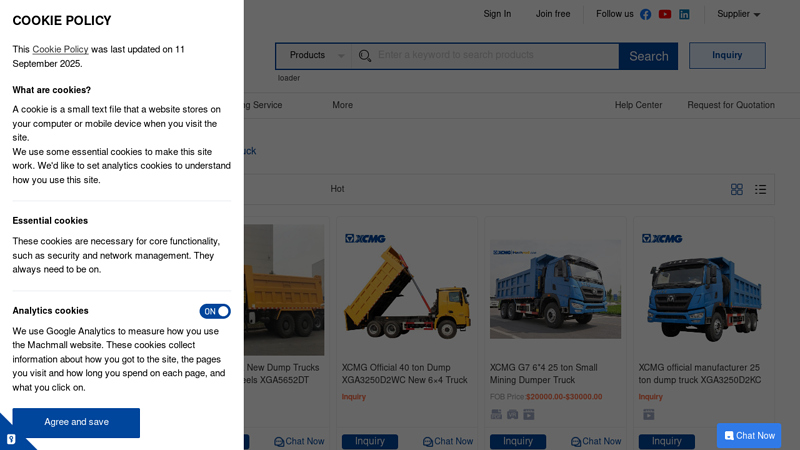
Task: Open the floating Chat Now button
Action: tap(749, 436)
